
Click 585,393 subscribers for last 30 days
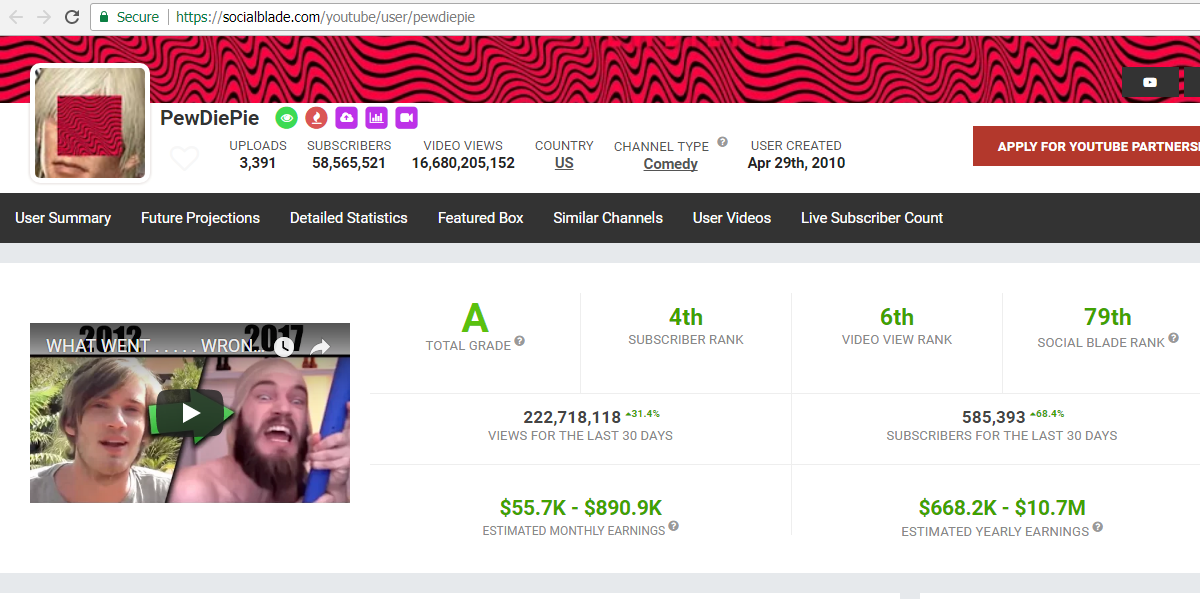tap(994, 417)
